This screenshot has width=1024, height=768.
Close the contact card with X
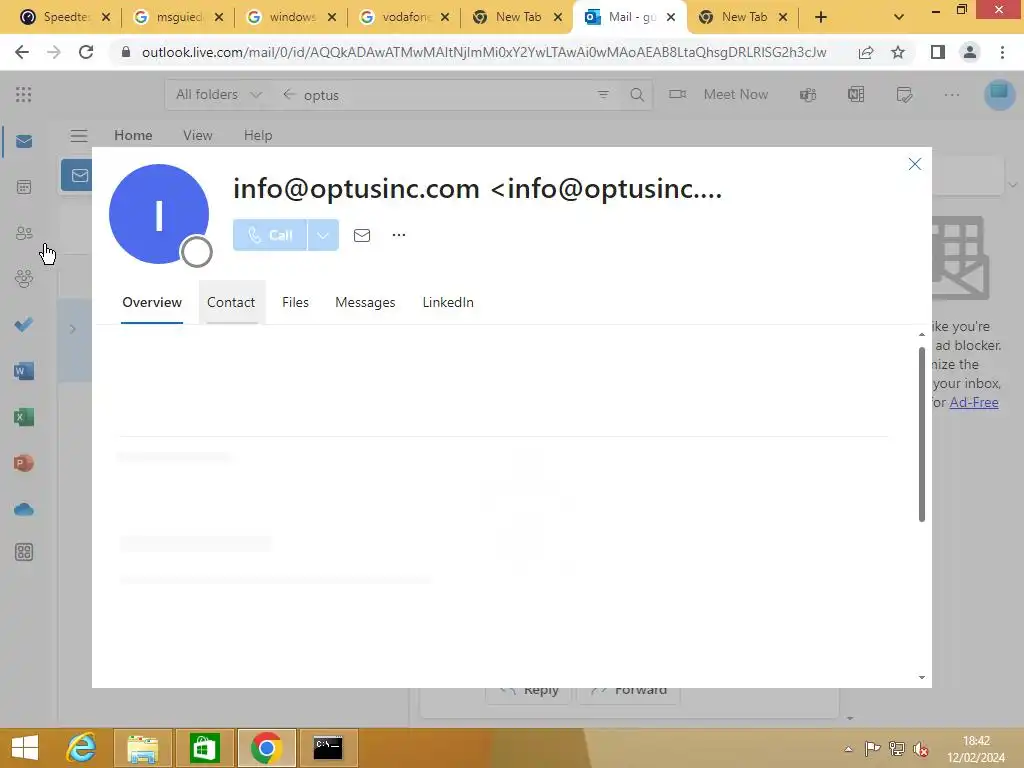(x=915, y=164)
